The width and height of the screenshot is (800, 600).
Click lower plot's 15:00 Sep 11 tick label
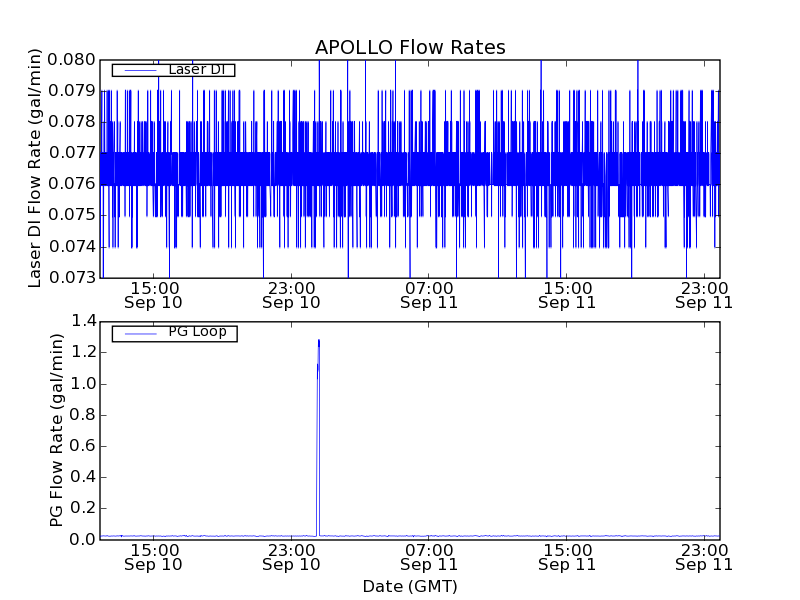pos(567,556)
